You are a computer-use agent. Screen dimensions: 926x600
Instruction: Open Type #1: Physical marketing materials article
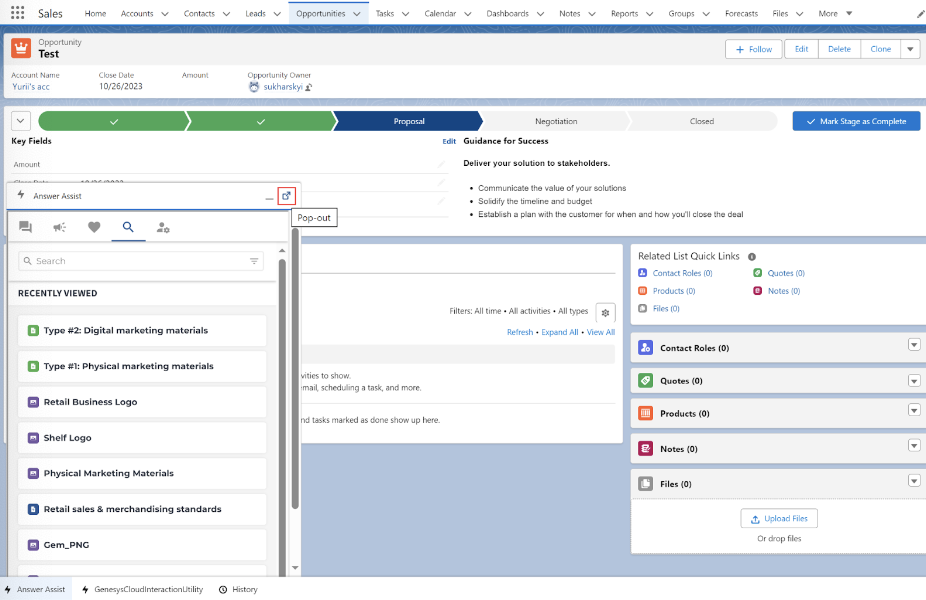pyautogui.click(x=142, y=366)
